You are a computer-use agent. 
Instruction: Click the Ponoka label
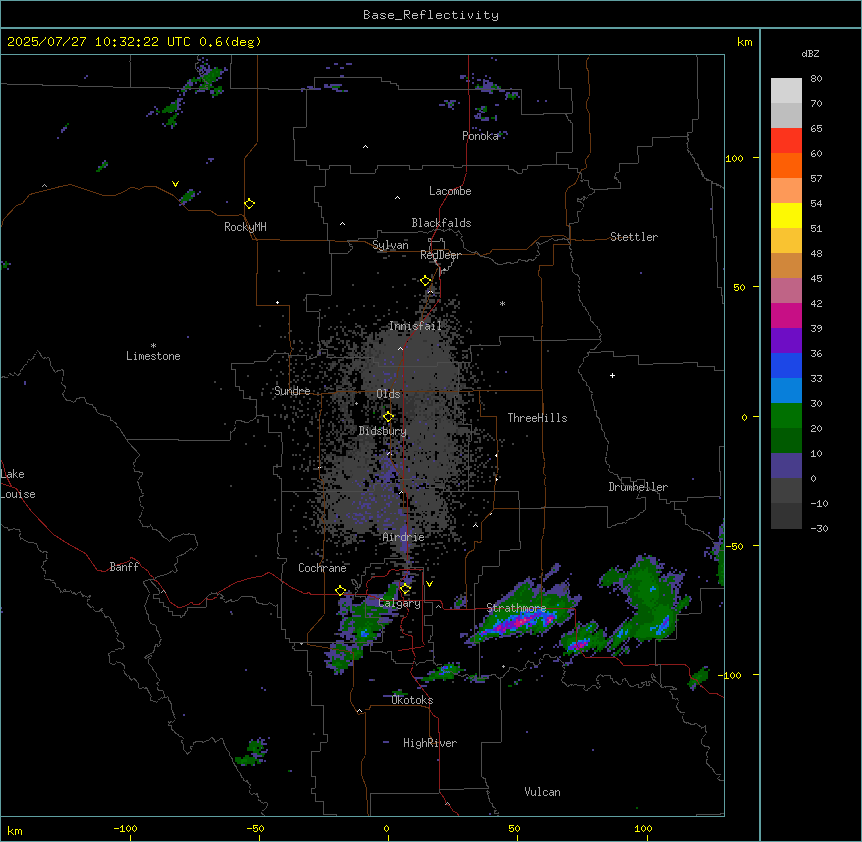click(x=480, y=136)
